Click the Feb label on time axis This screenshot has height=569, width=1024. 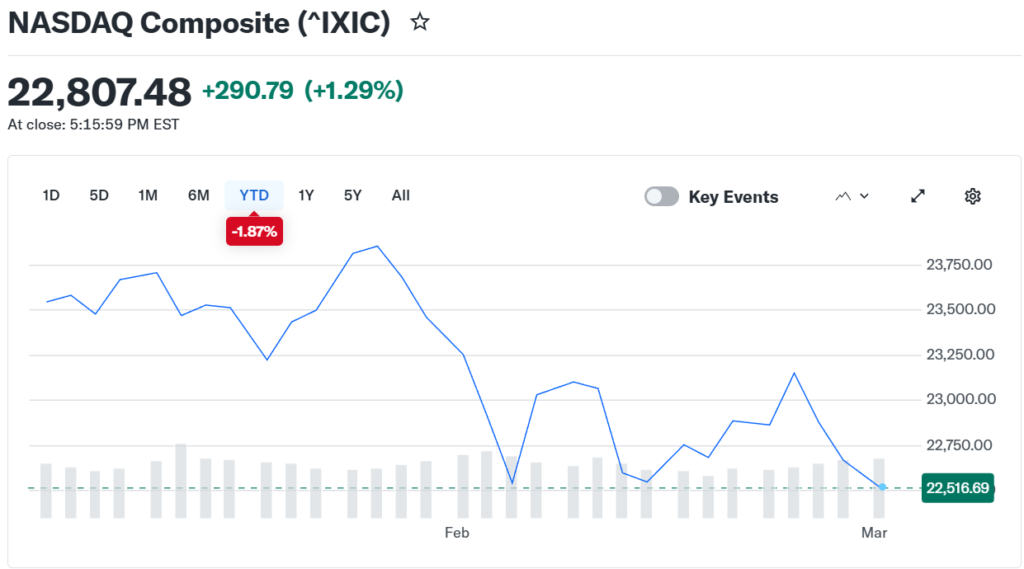pos(457,533)
